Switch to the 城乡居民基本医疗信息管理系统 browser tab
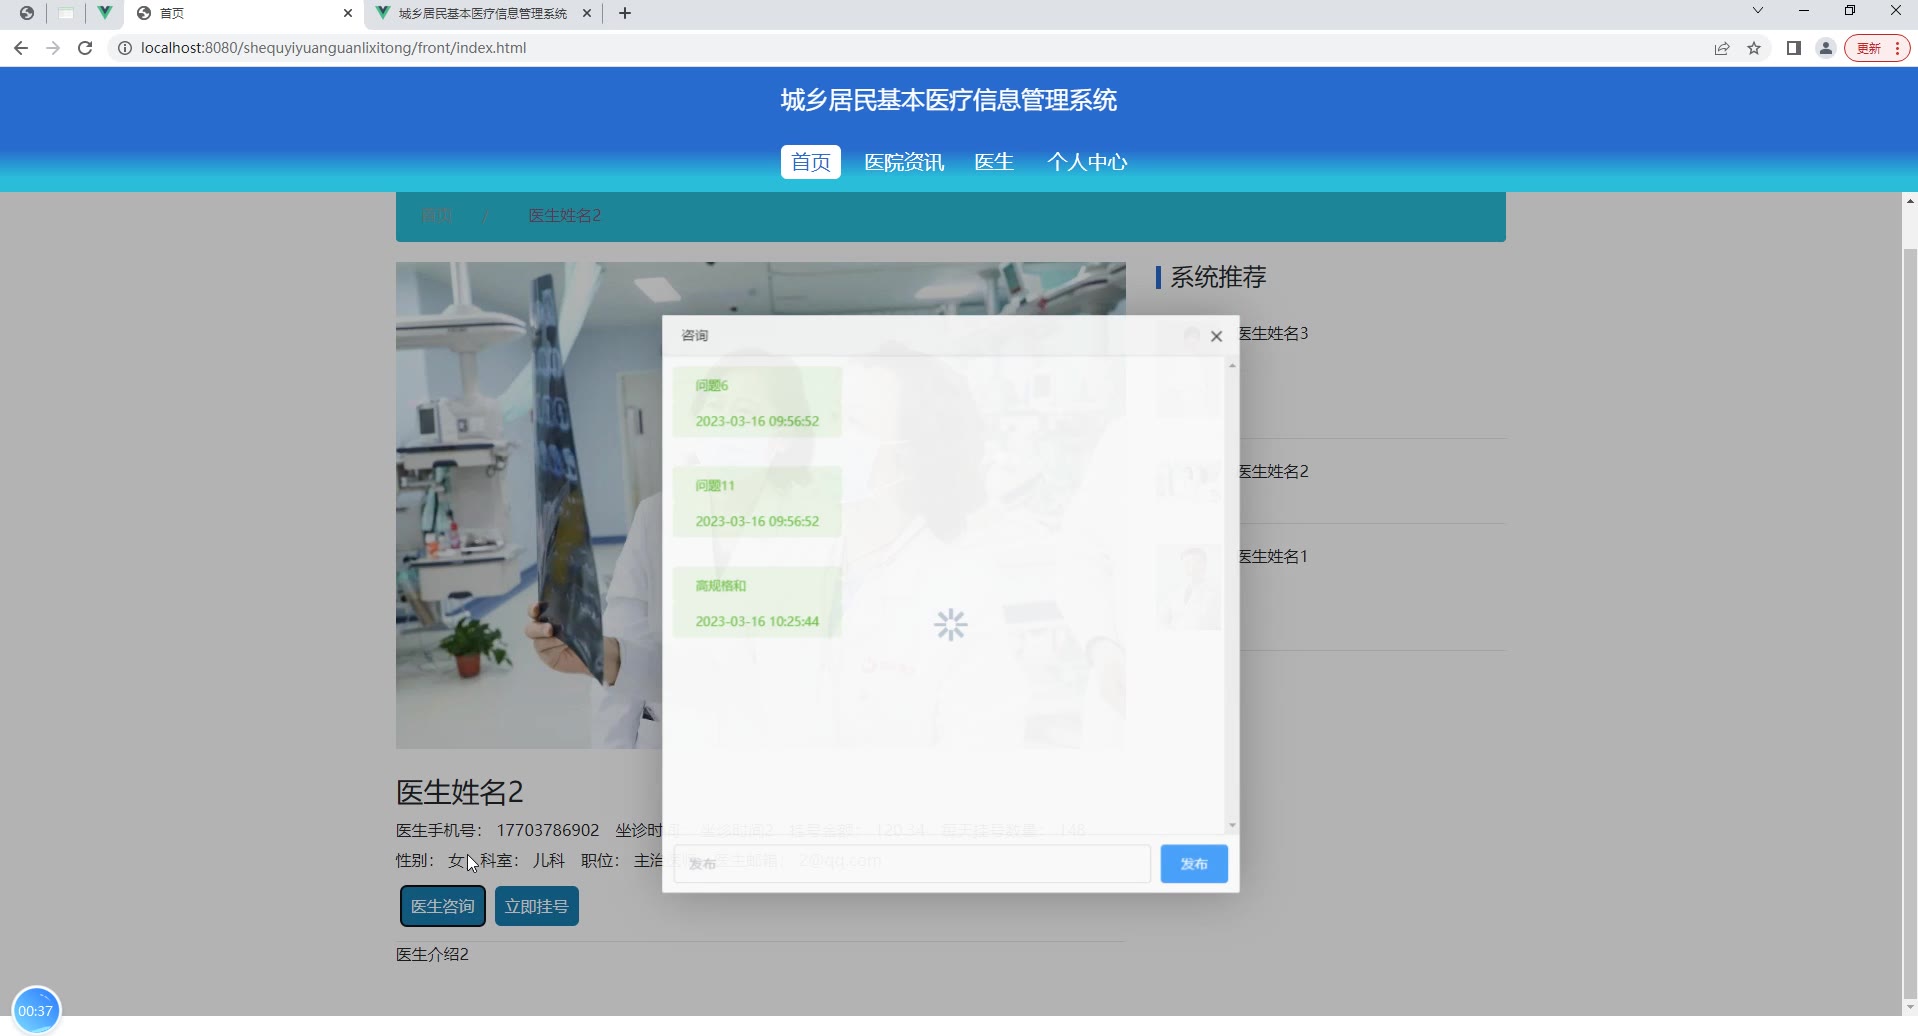Image resolution: width=1918 pixels, height=1036 pixels. tap(482, 13)
